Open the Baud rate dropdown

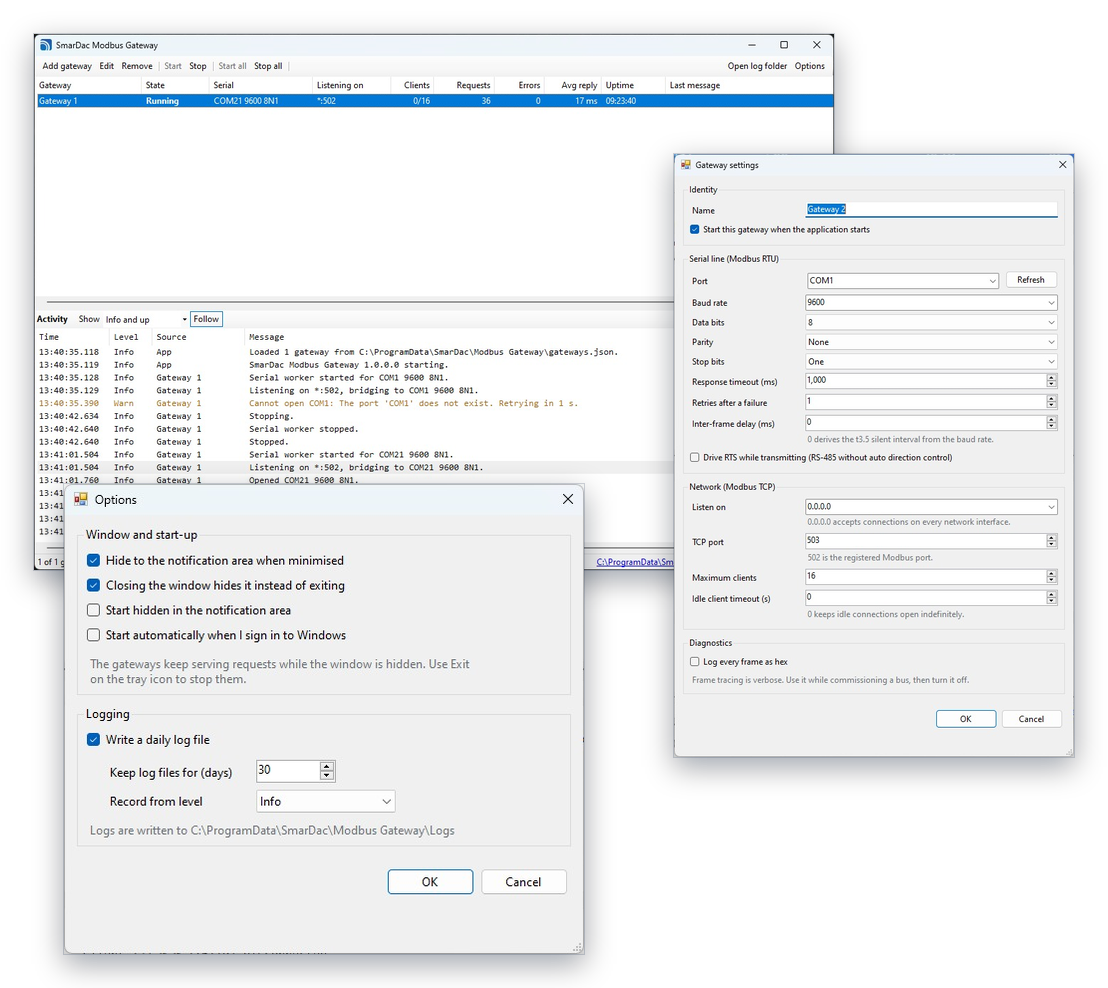pos(931,302)
